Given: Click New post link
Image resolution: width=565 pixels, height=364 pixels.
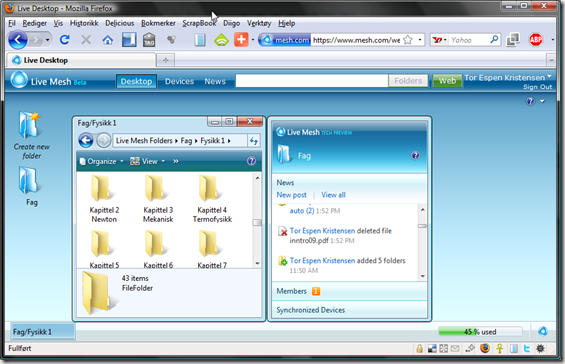Looking at the screenshot, I should [x=292, y=195].
